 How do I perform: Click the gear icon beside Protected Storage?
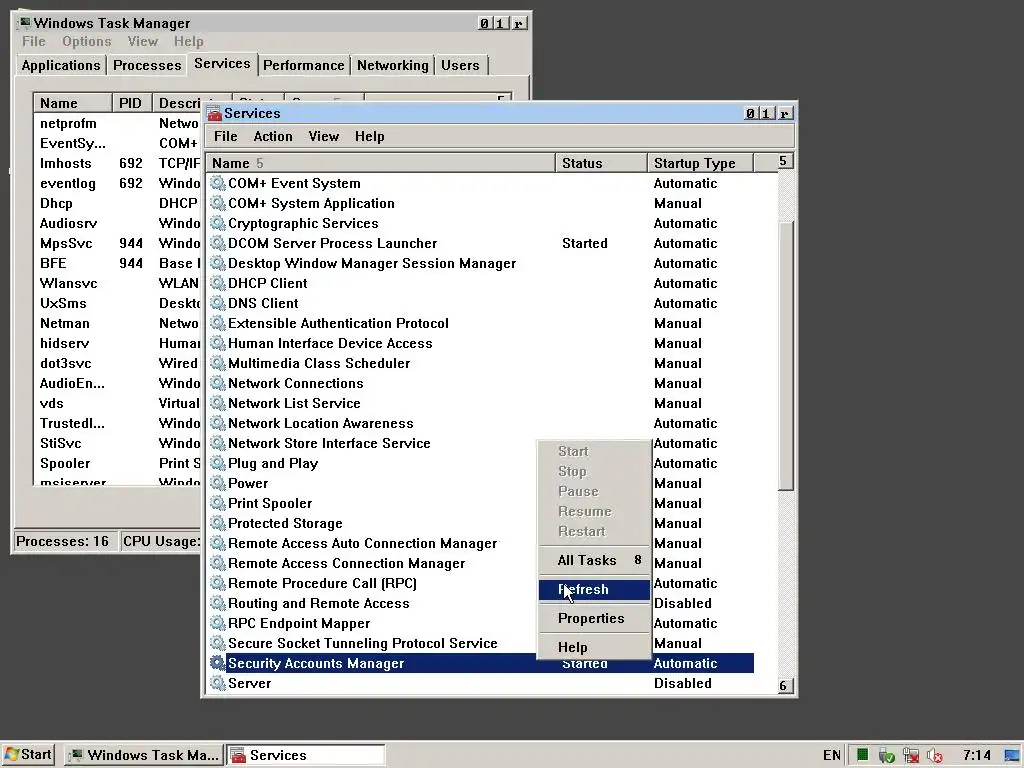tap(217, 523)
